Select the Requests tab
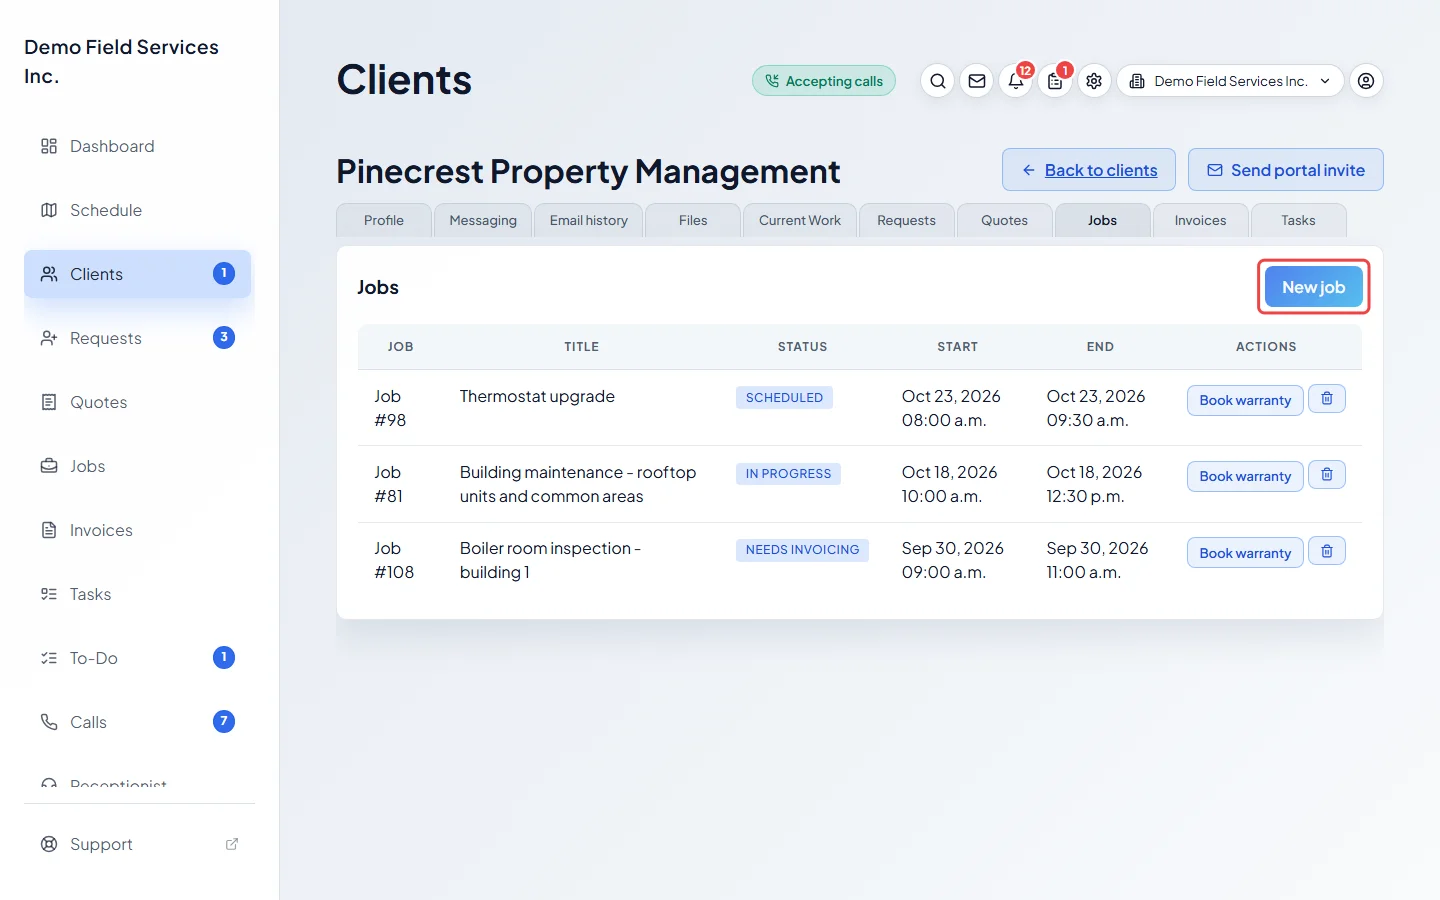 907,220
